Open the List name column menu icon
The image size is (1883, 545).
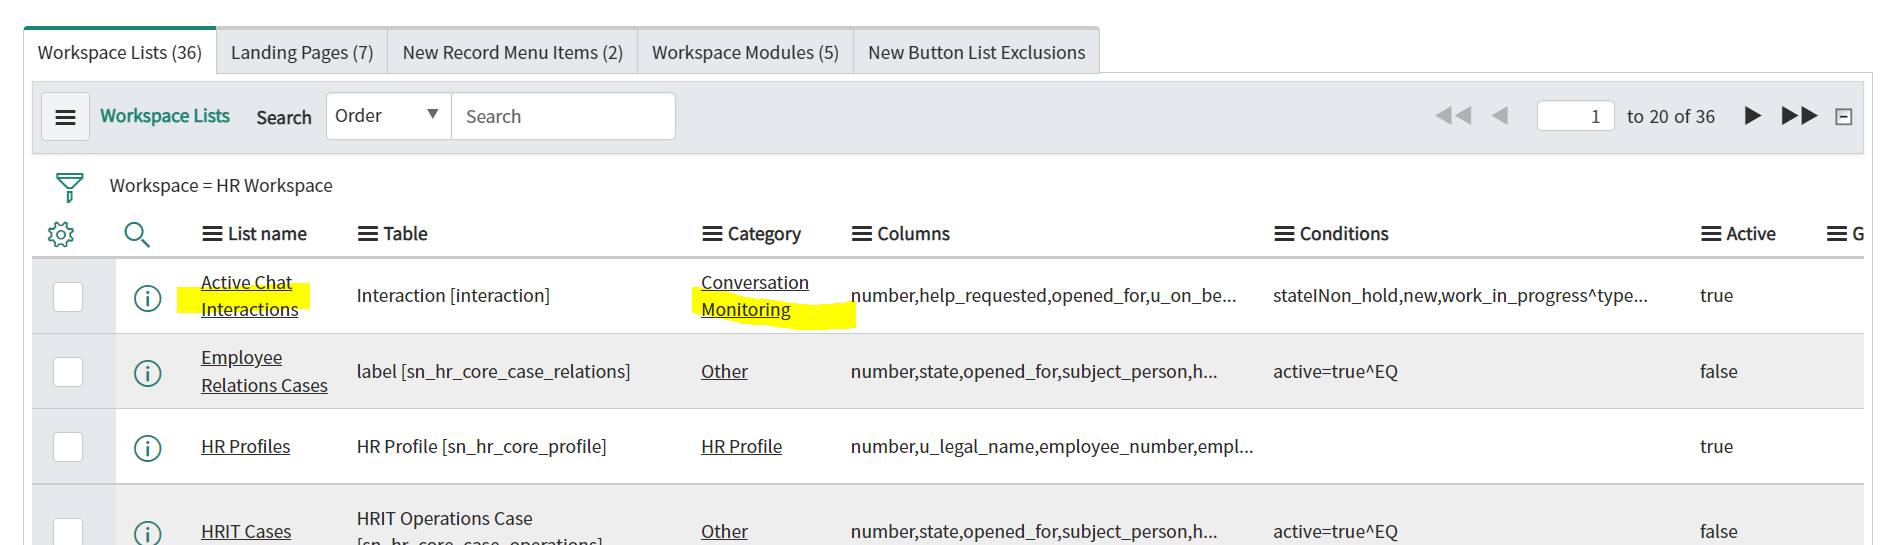coord(212,234)
